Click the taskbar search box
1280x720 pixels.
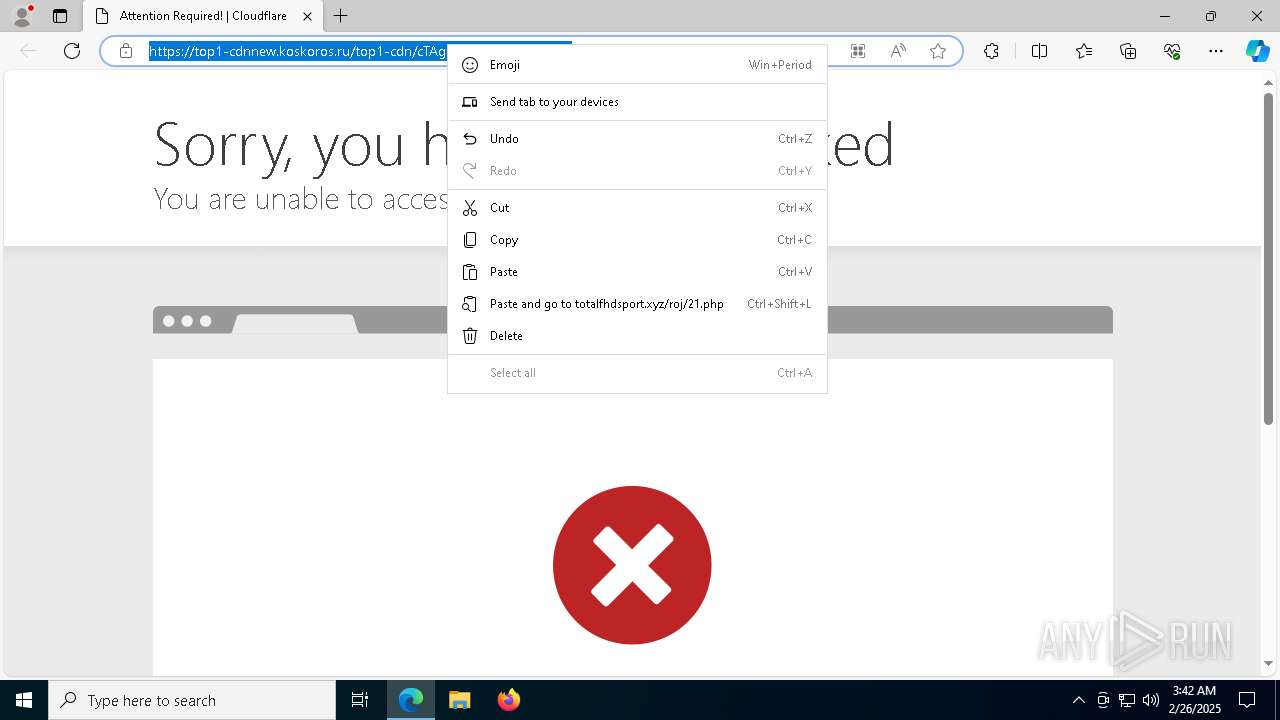pyautogui.click(x=192, y=700)
